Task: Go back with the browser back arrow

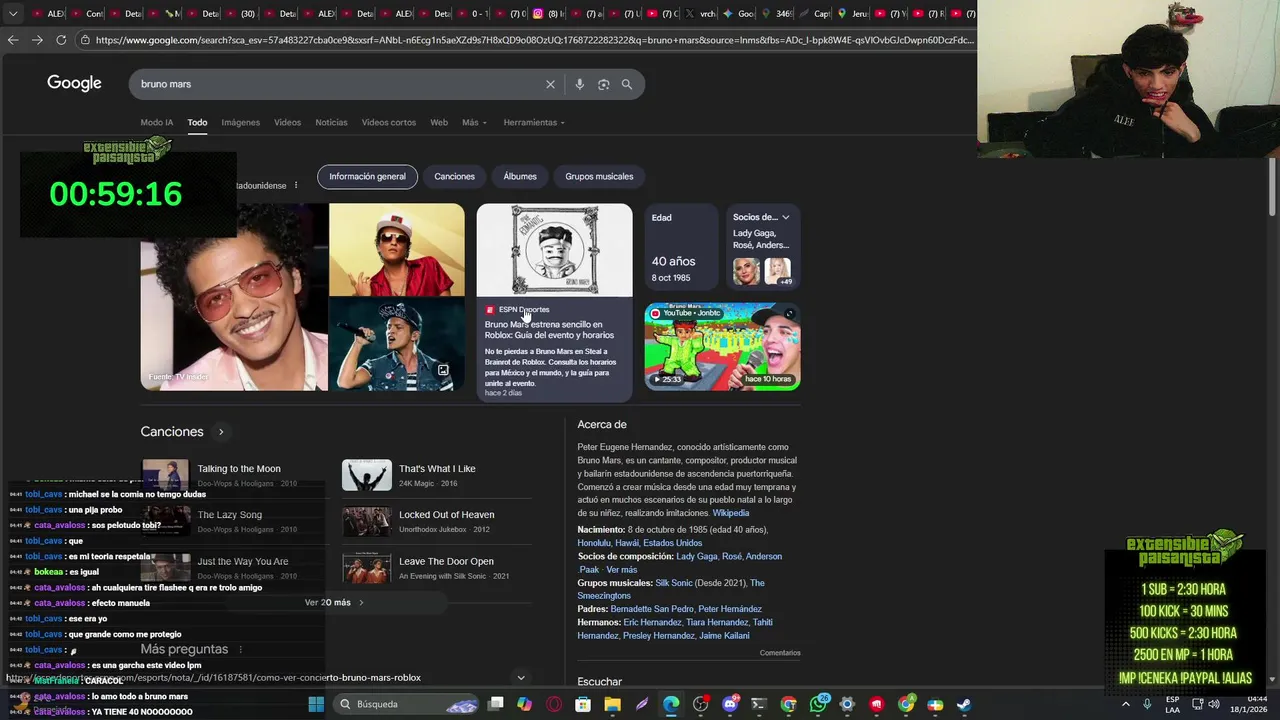Action: [x=12, y=40]
